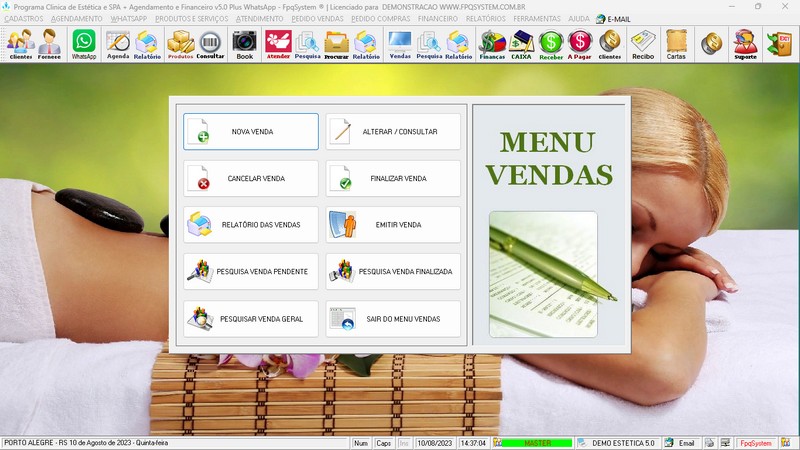Image resolution: width=800 pixels, height=450 pixels.
Task: Click the unlabeled coin icon beside Cartas
Action: [x=711, y=43]
